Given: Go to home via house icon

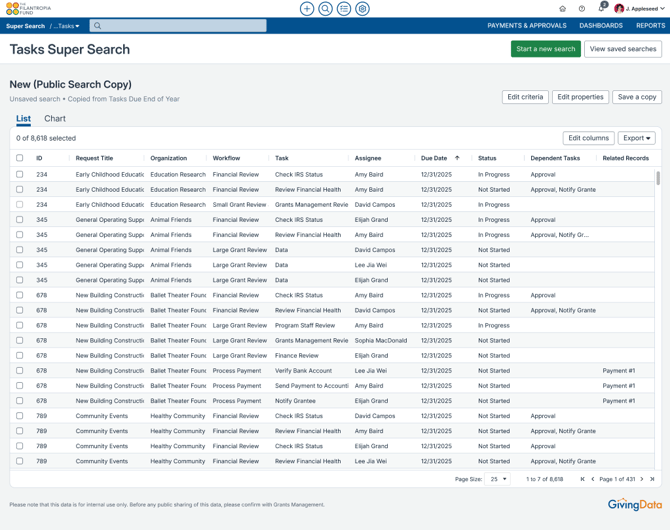Looking at the screenshot, I should (562, 9).
